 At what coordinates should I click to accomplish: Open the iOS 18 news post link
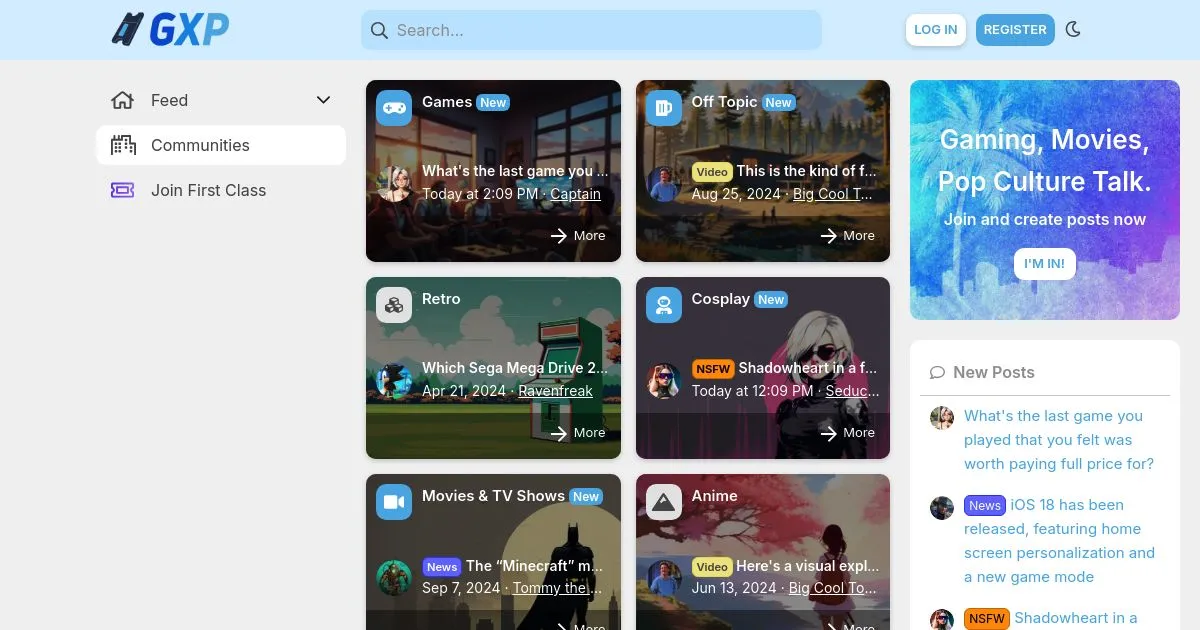point(1060,541)
